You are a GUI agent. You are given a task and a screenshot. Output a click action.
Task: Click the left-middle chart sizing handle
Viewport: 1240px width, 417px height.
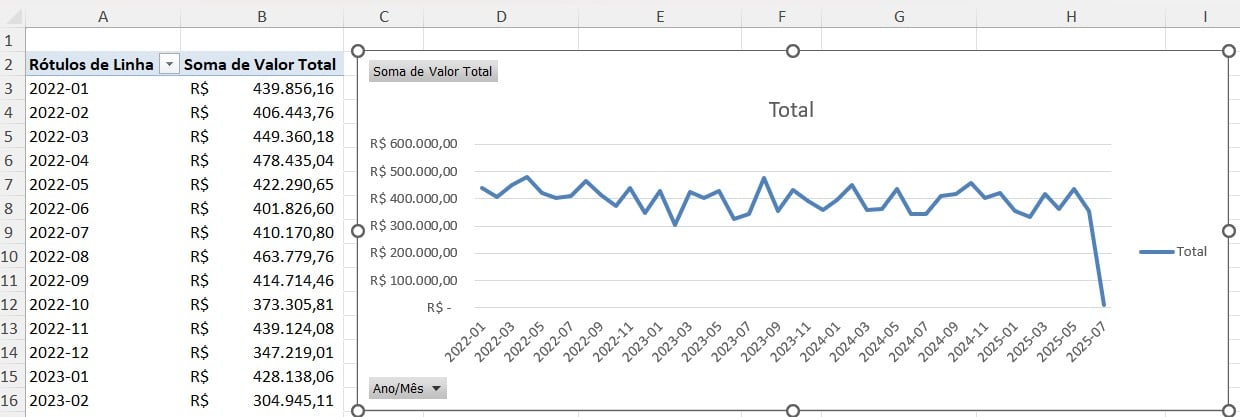[x=357, y=231]
